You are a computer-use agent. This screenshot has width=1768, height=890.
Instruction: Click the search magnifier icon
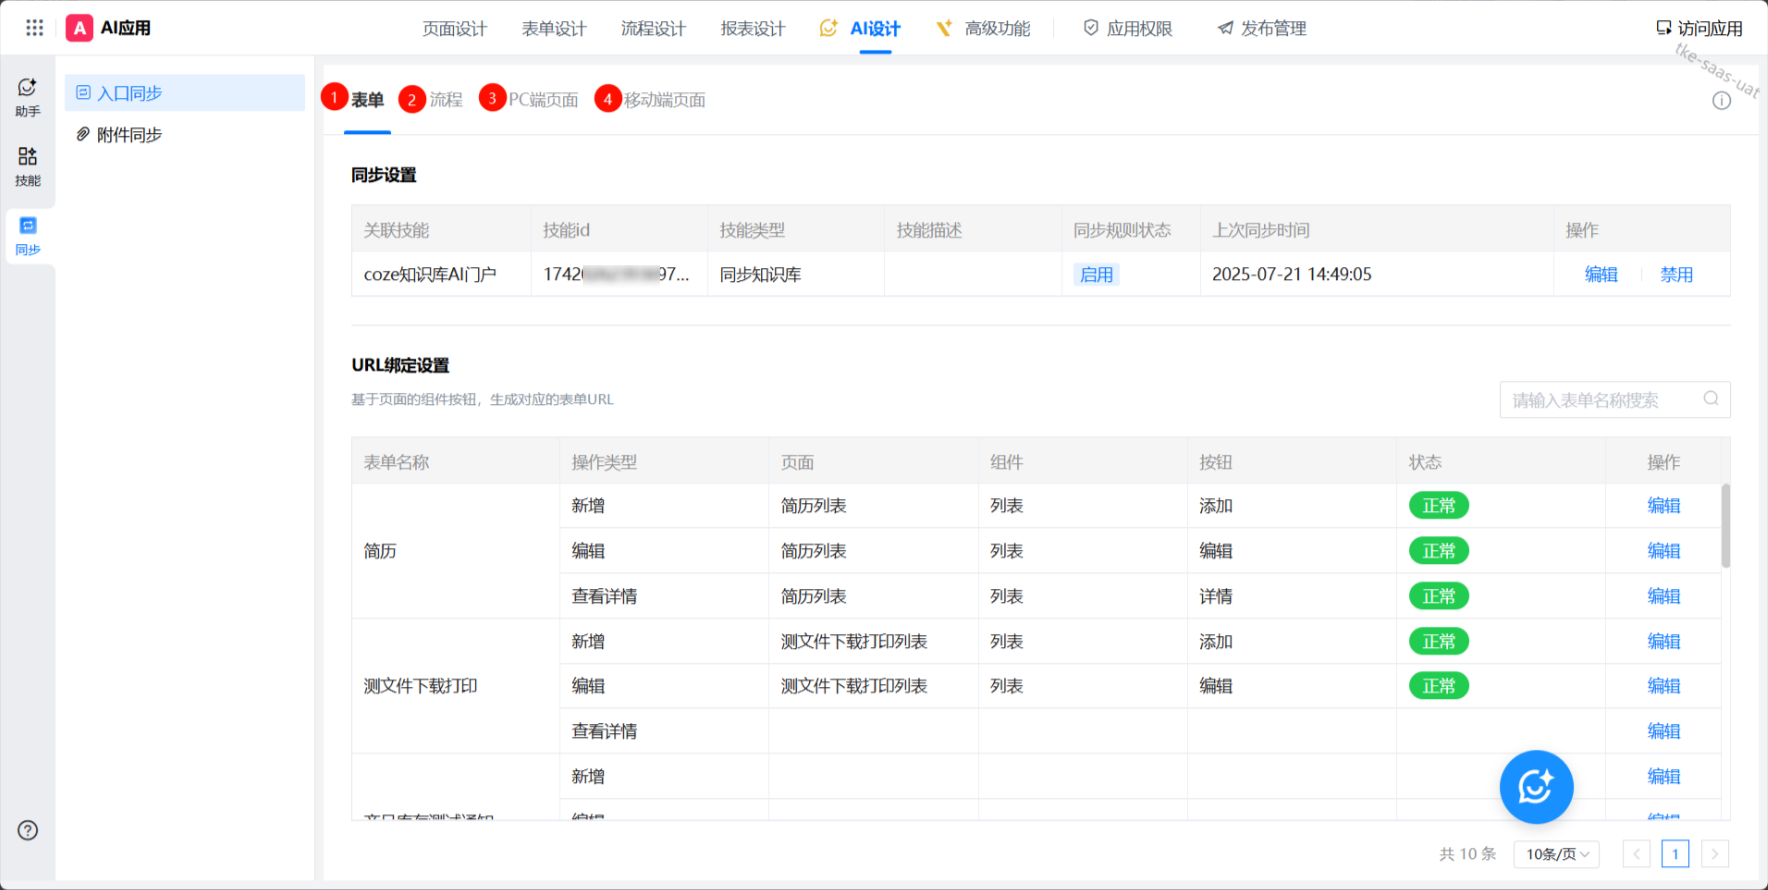point(1711,399)
